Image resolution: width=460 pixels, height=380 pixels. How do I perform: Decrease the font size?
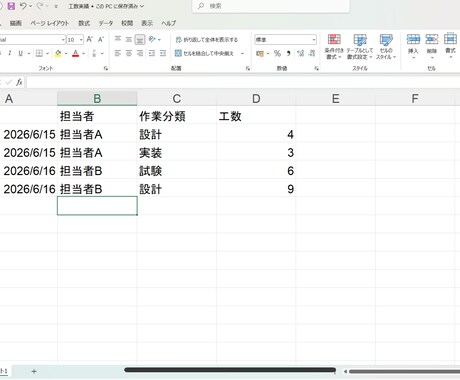(101, 39)
